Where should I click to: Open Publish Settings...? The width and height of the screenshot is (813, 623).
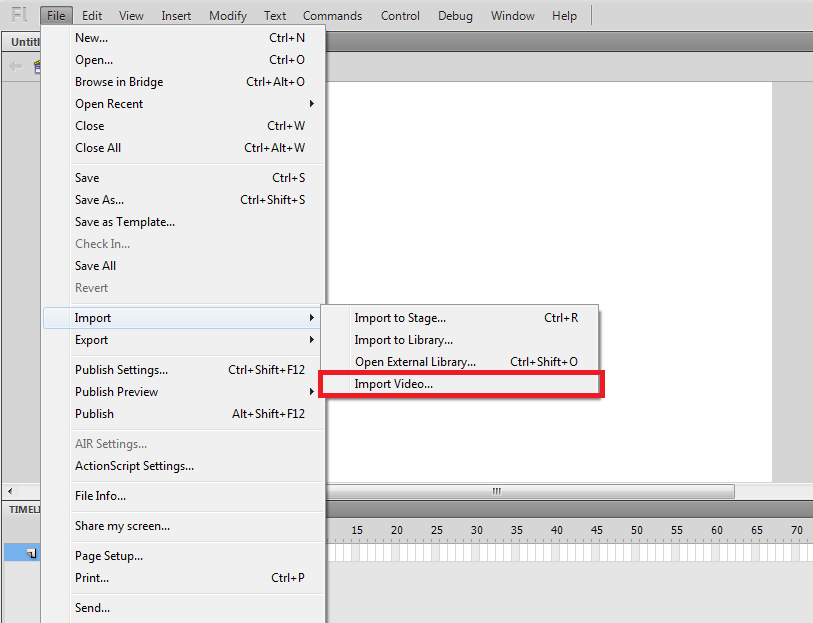pos(184,370)
